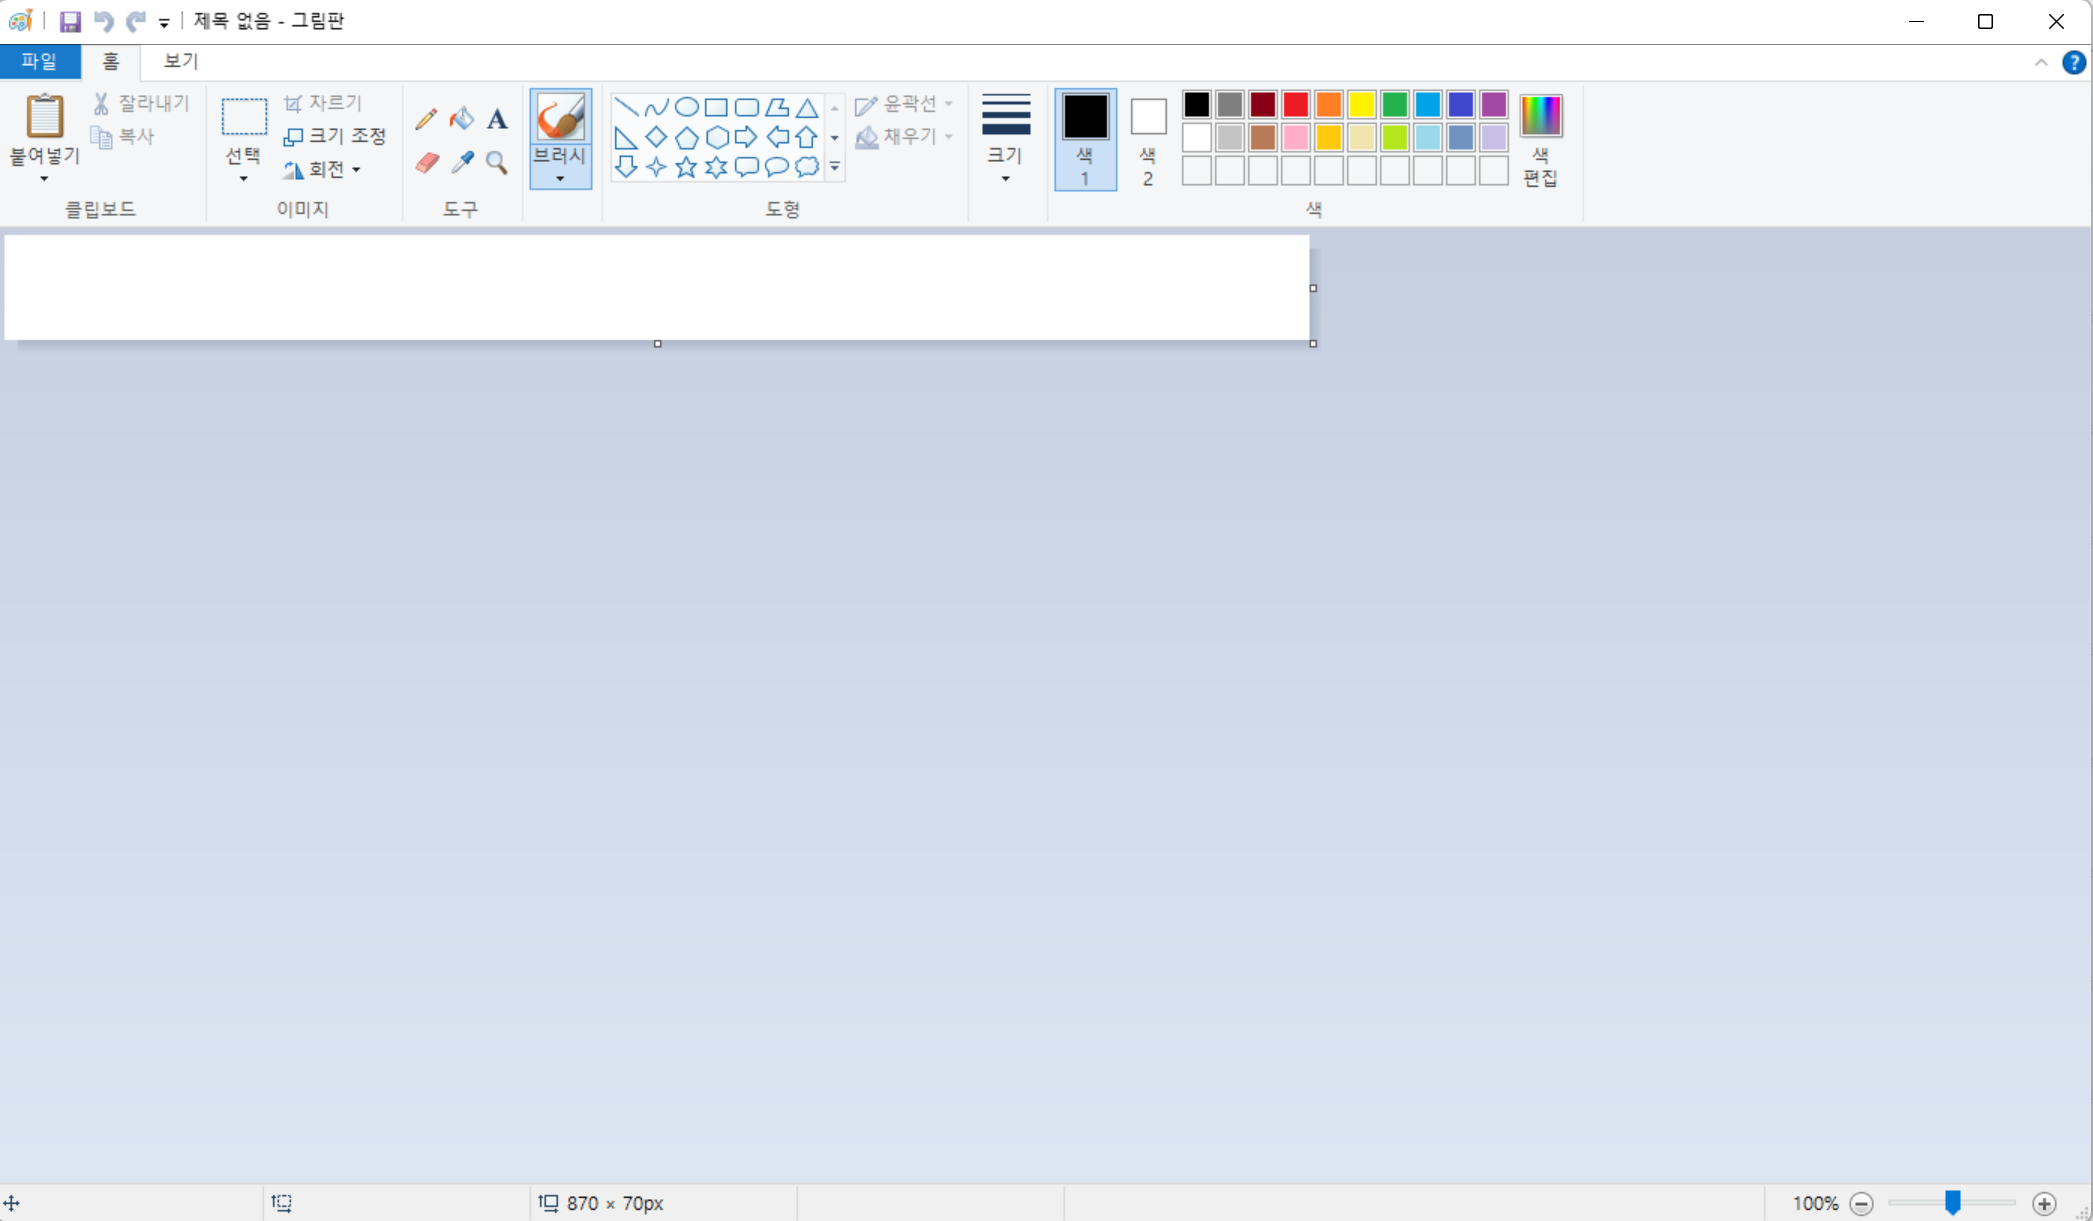
Task: Select the Fill bucket tool
Action: coord(461,119)
